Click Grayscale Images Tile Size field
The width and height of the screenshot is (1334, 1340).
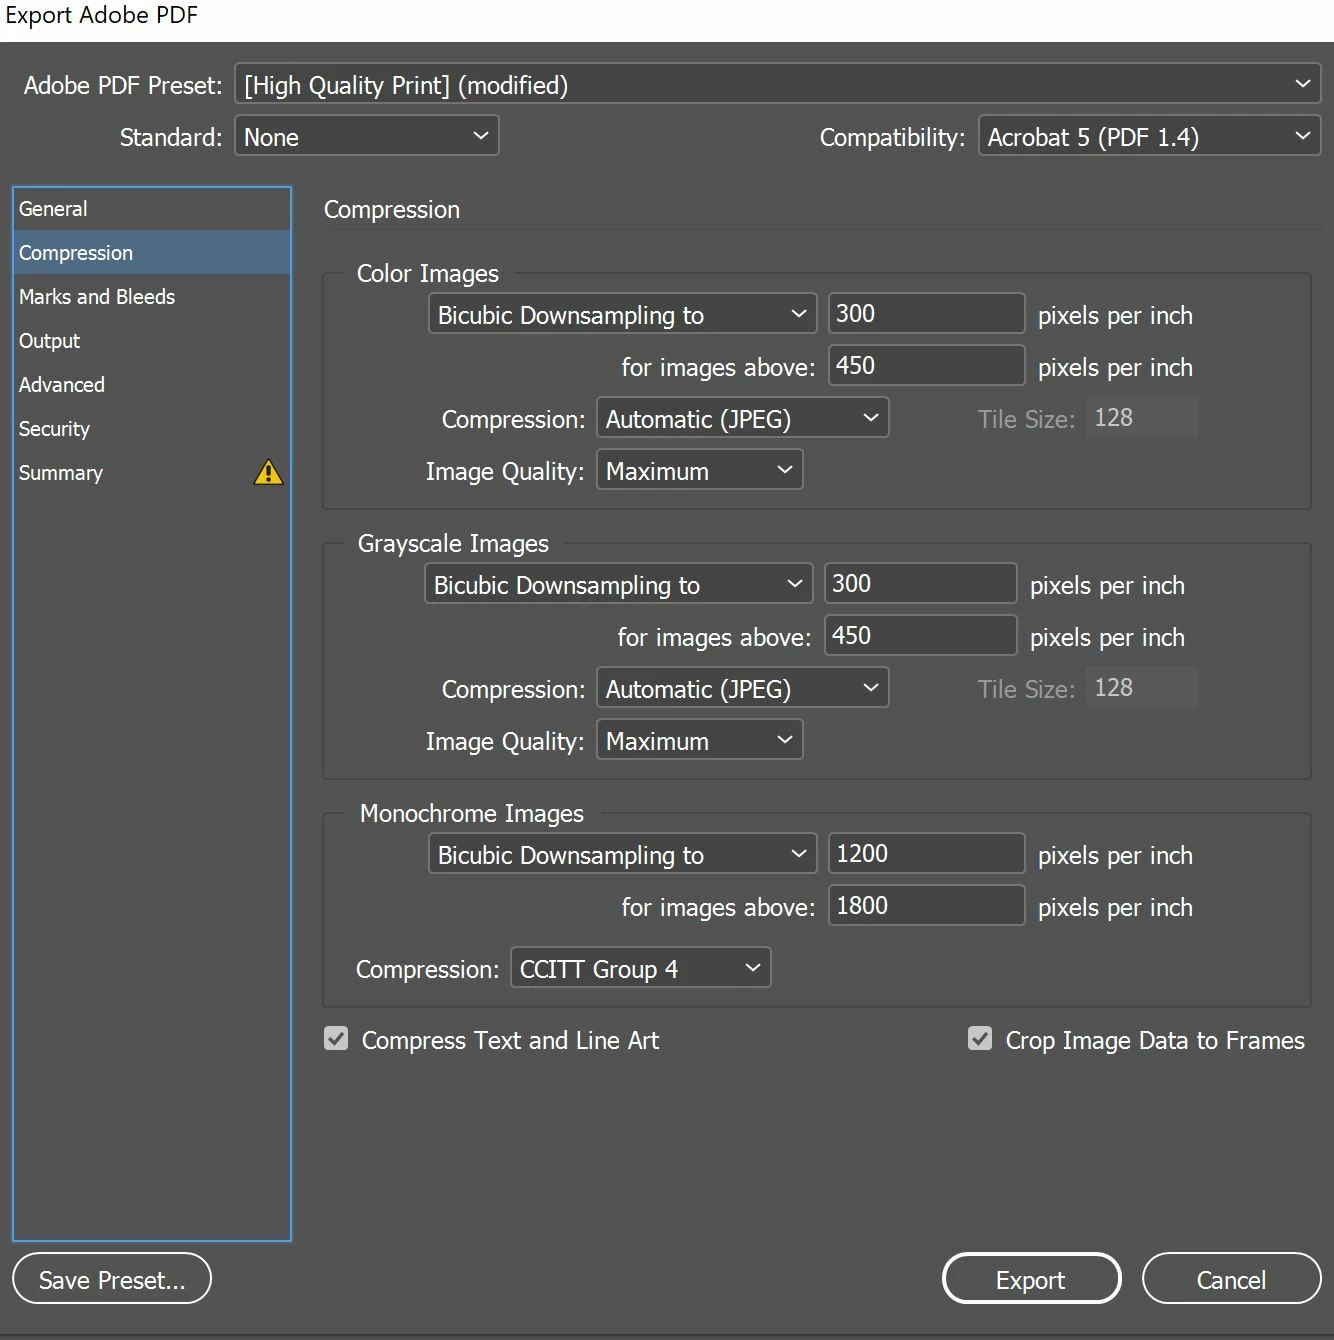pos(1141,687)
